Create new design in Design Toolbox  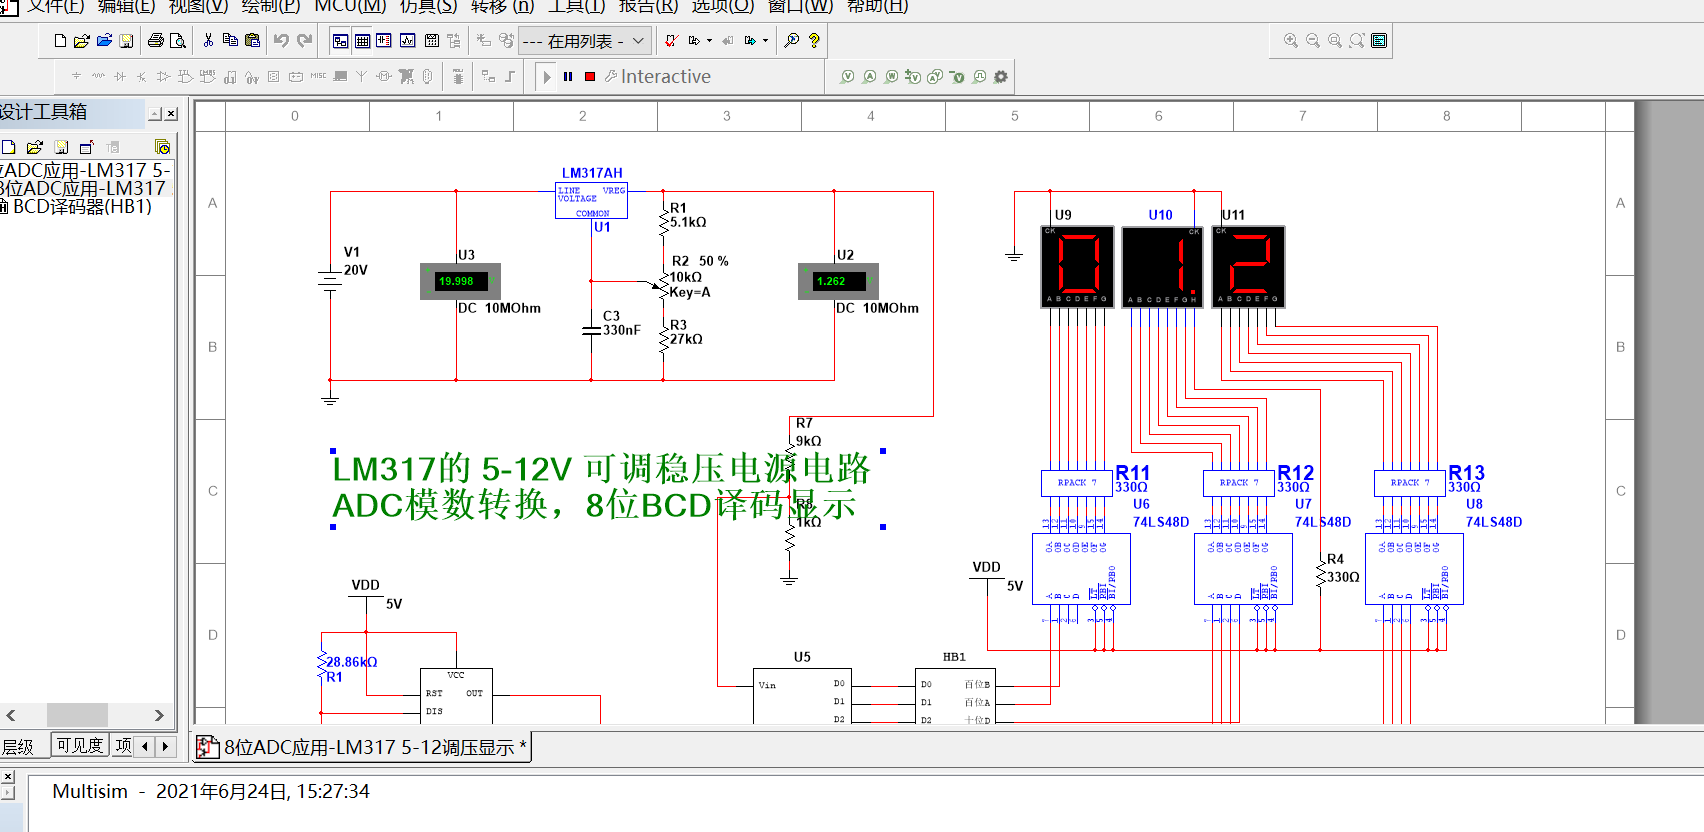click(9, 147)
